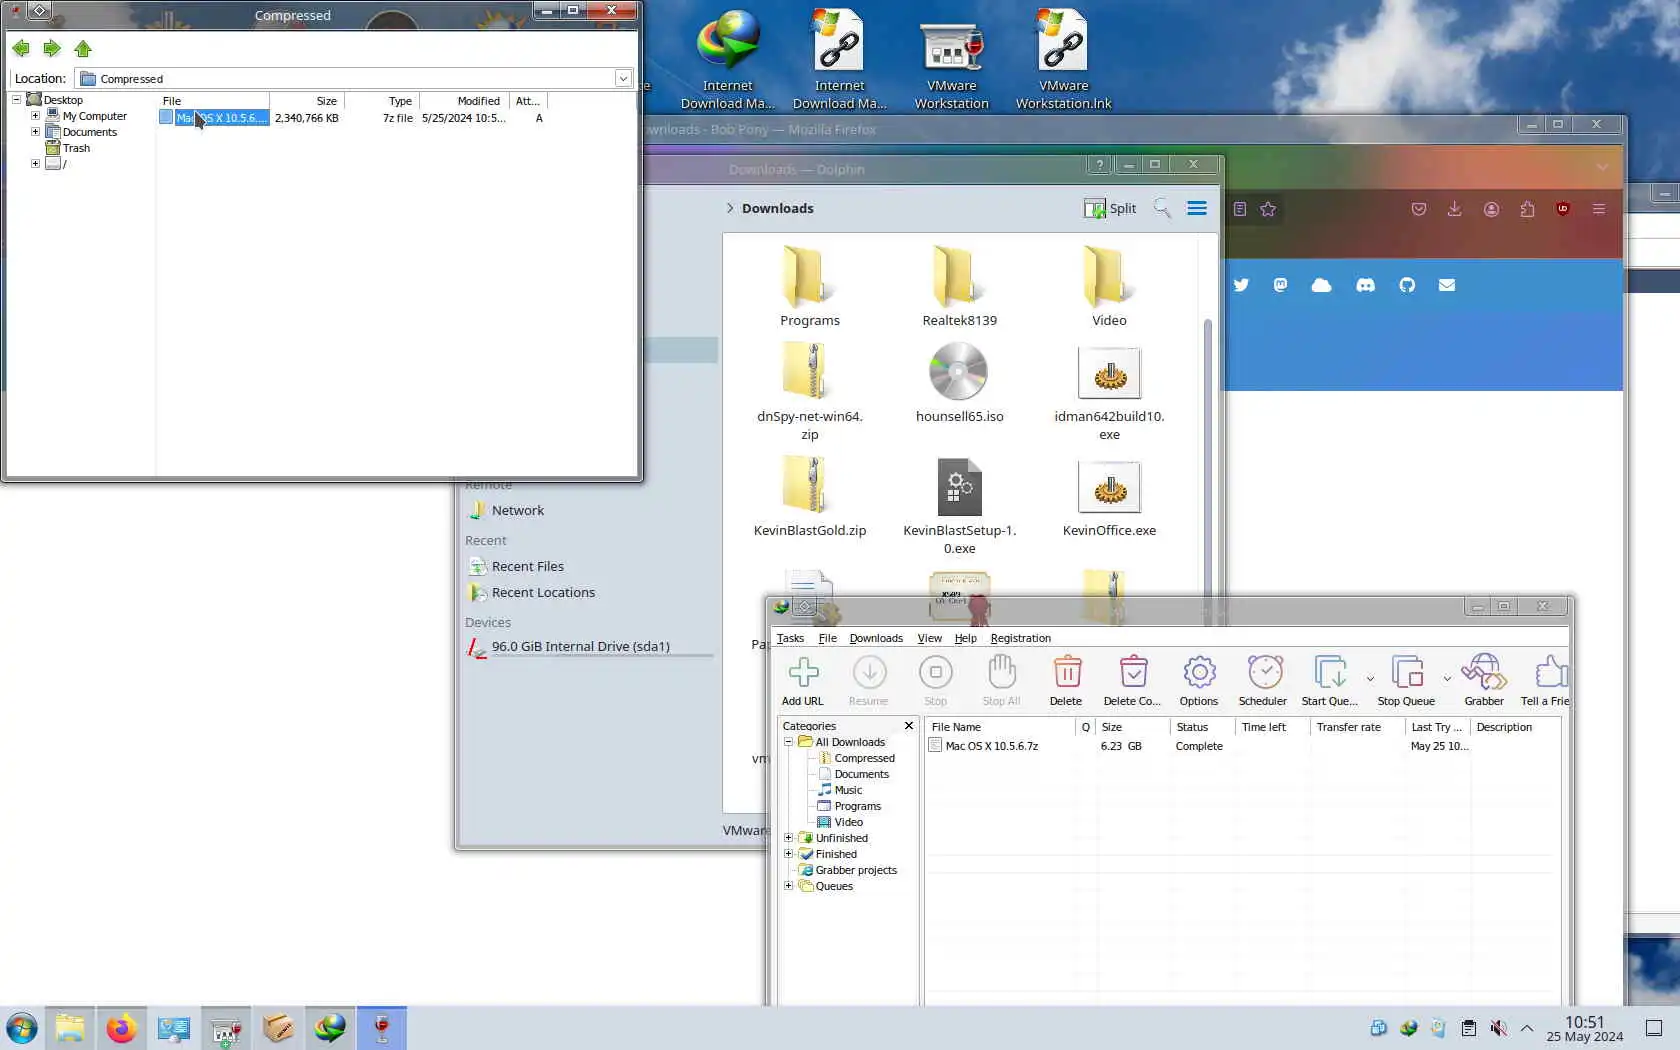
Task: Open the Tasks menu in download manager
Action: click(790, 638)
